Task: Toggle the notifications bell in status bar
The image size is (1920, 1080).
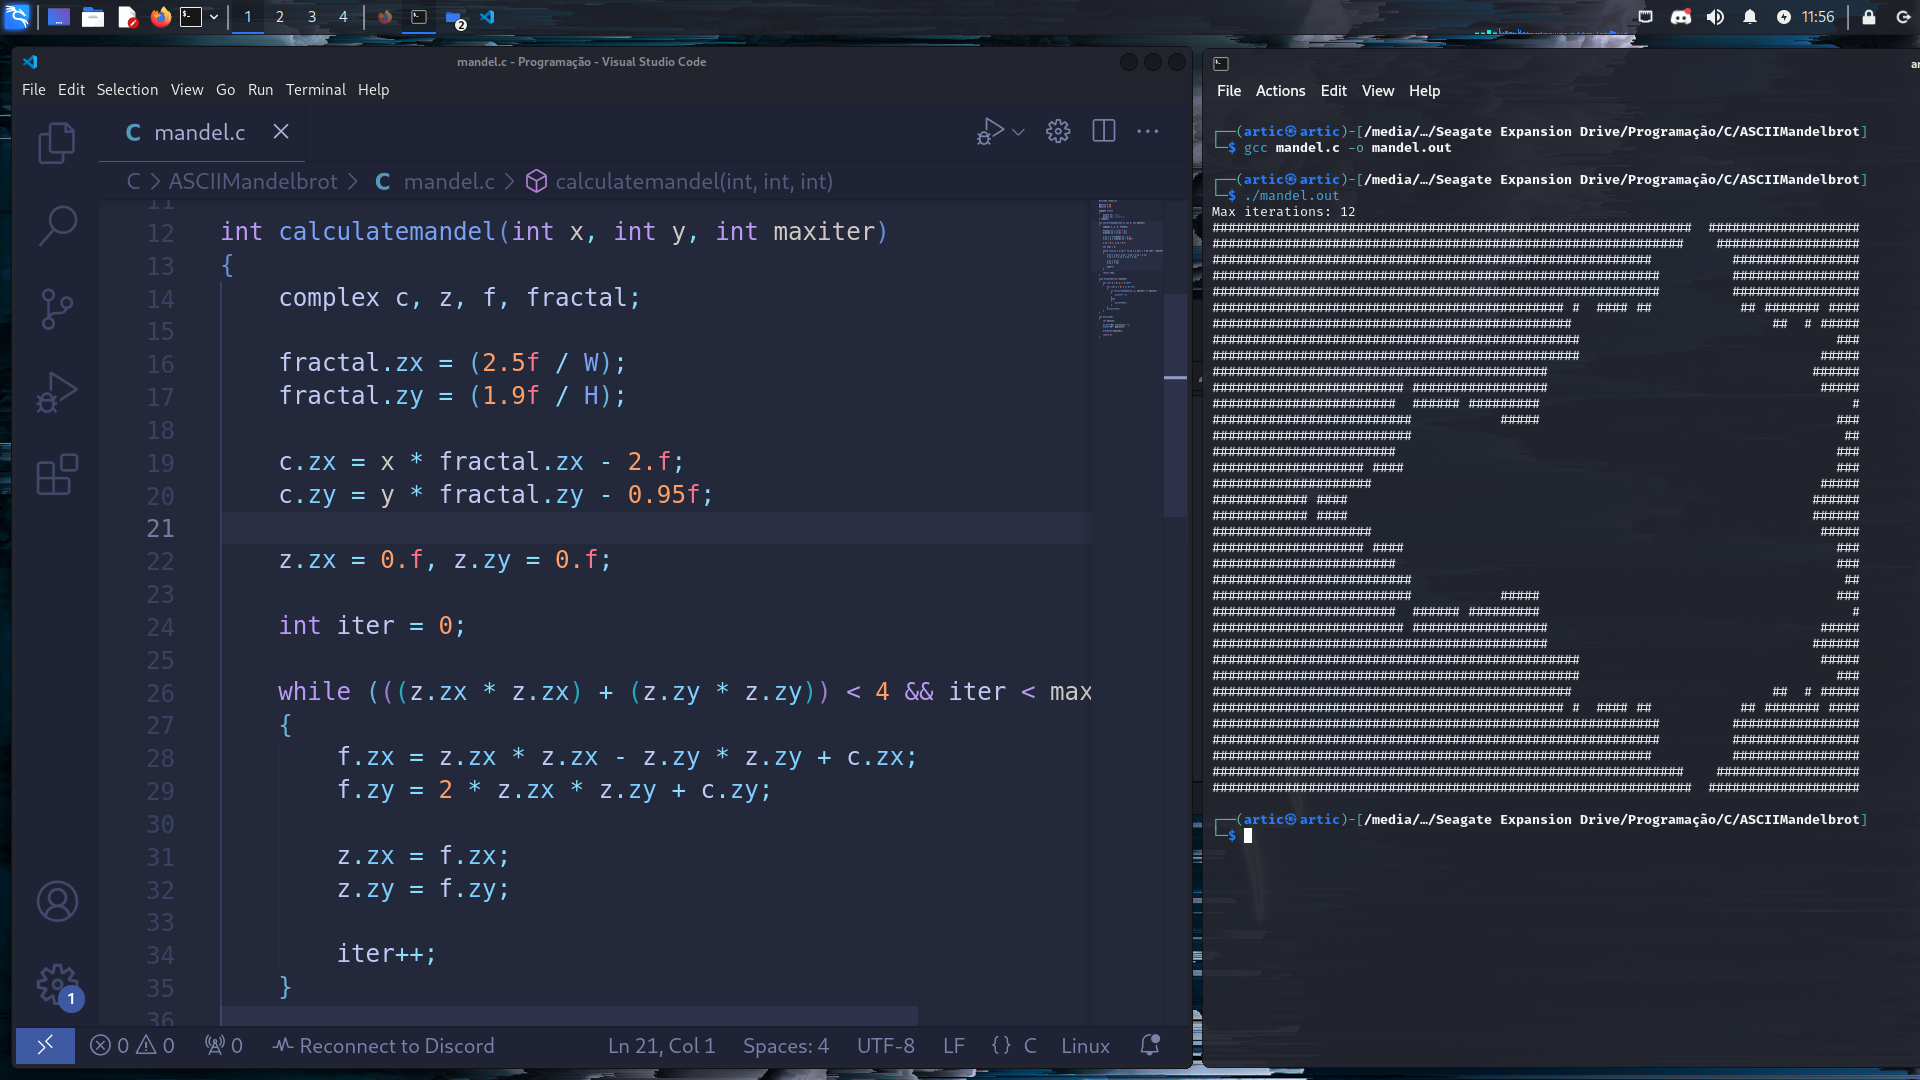Action: coord(1150,1046)
